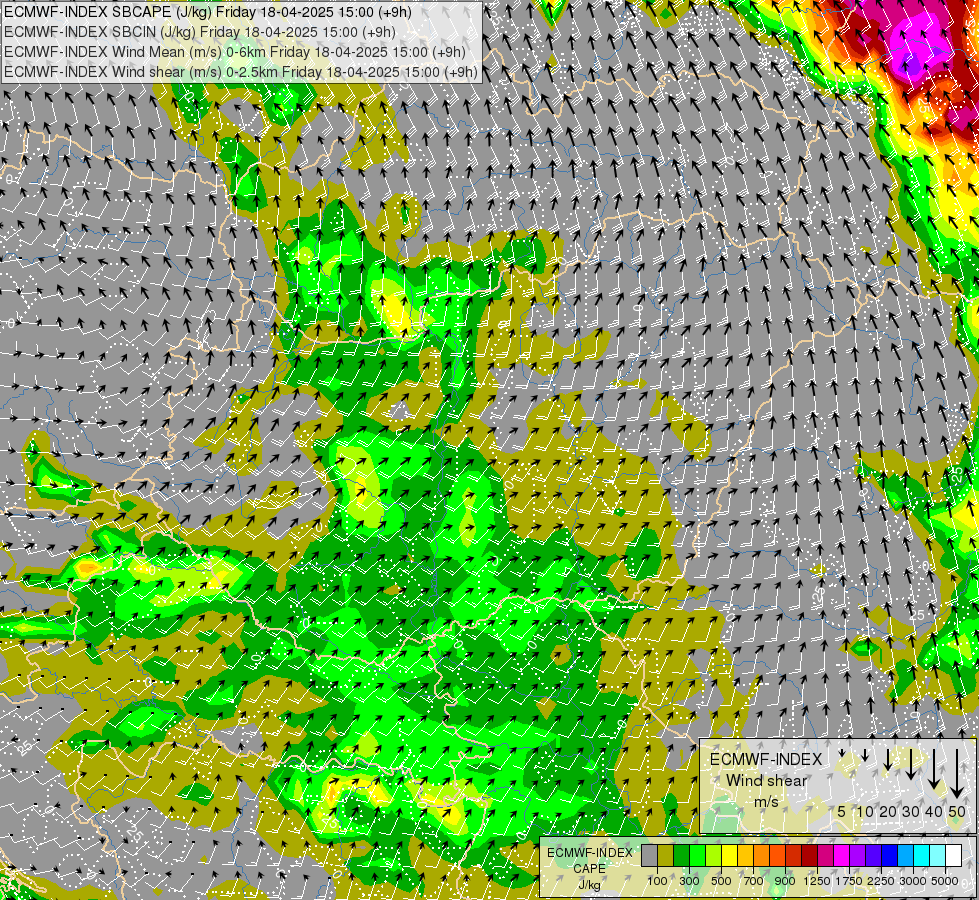Click the '50' wind shear scale label
The image size is (979, 900).
(957, 811)
